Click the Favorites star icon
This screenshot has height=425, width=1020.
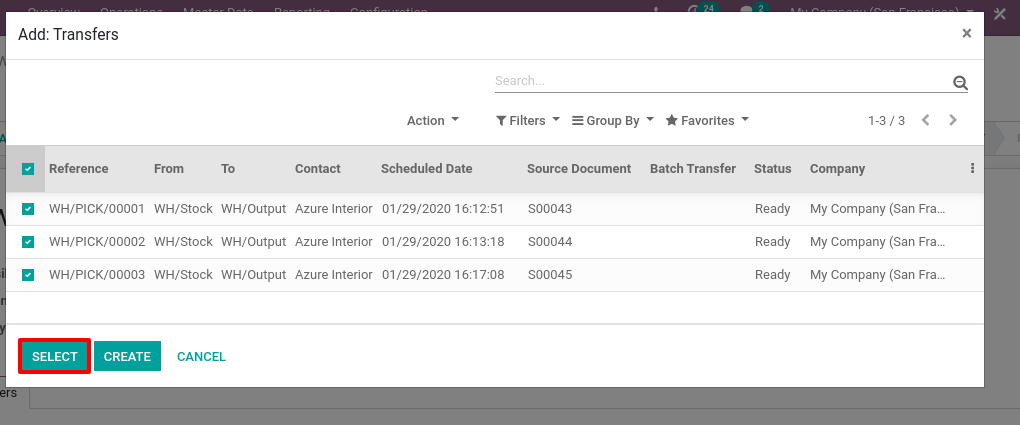coord(671,121)
